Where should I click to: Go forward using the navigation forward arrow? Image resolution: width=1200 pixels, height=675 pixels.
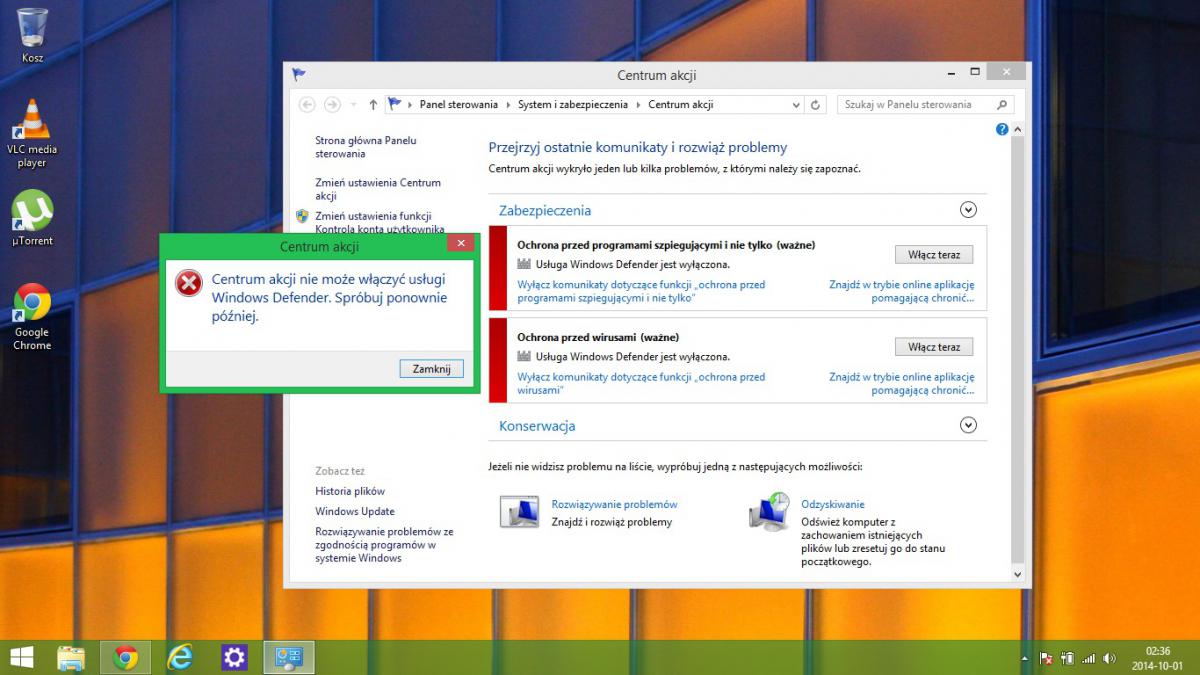332,104
